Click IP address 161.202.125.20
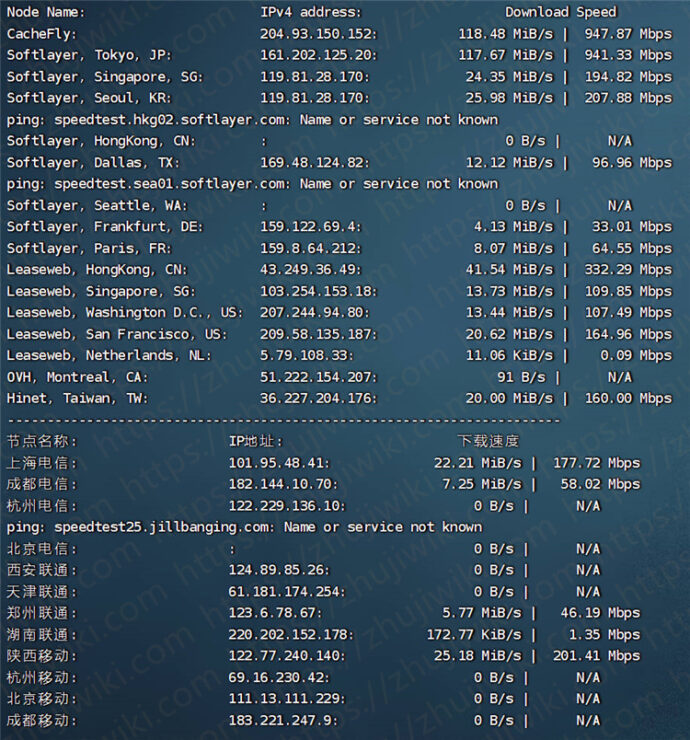The width and height of the screenshot is (690, 740). 319,55
